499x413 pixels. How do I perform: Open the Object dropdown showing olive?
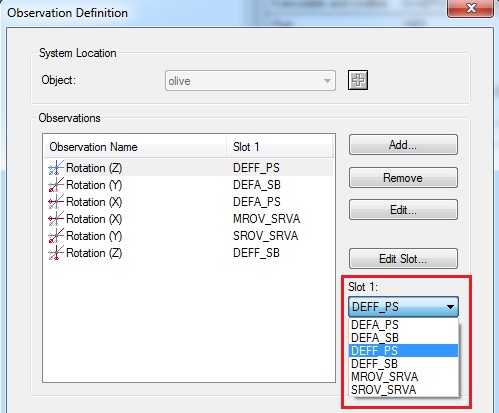coord(250,81)
